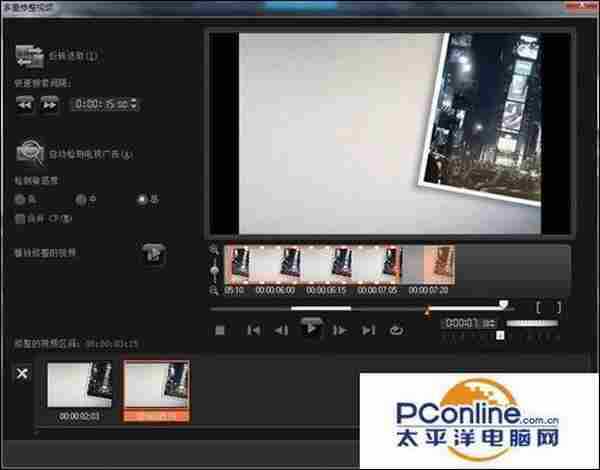Click the shuttle slider beside the timecode

point(532,323)
